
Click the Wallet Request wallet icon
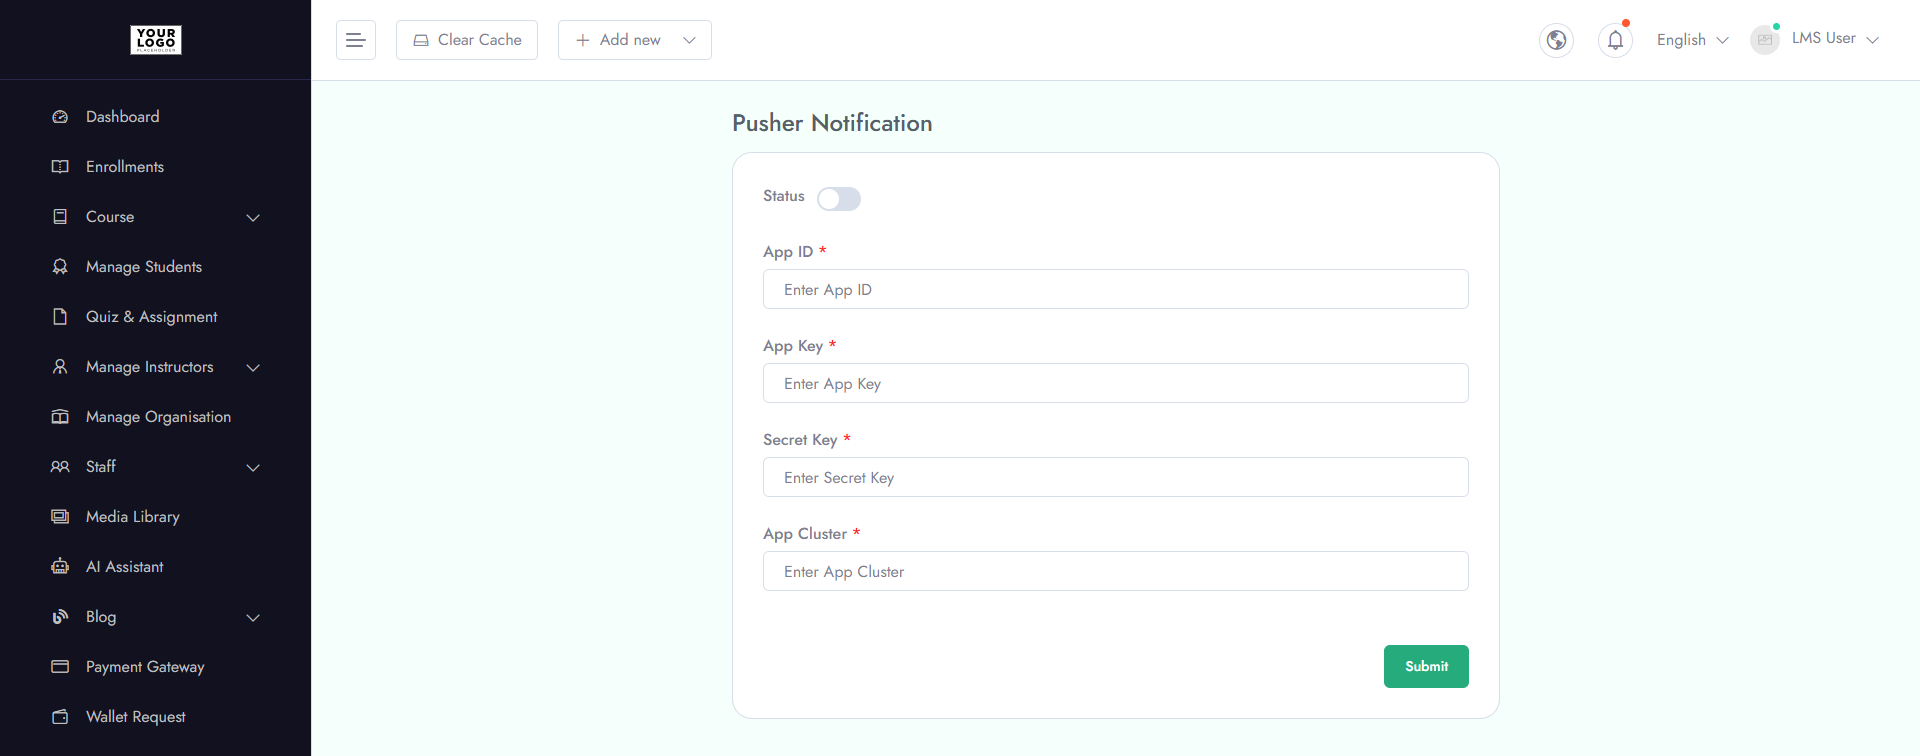point(60,717)
